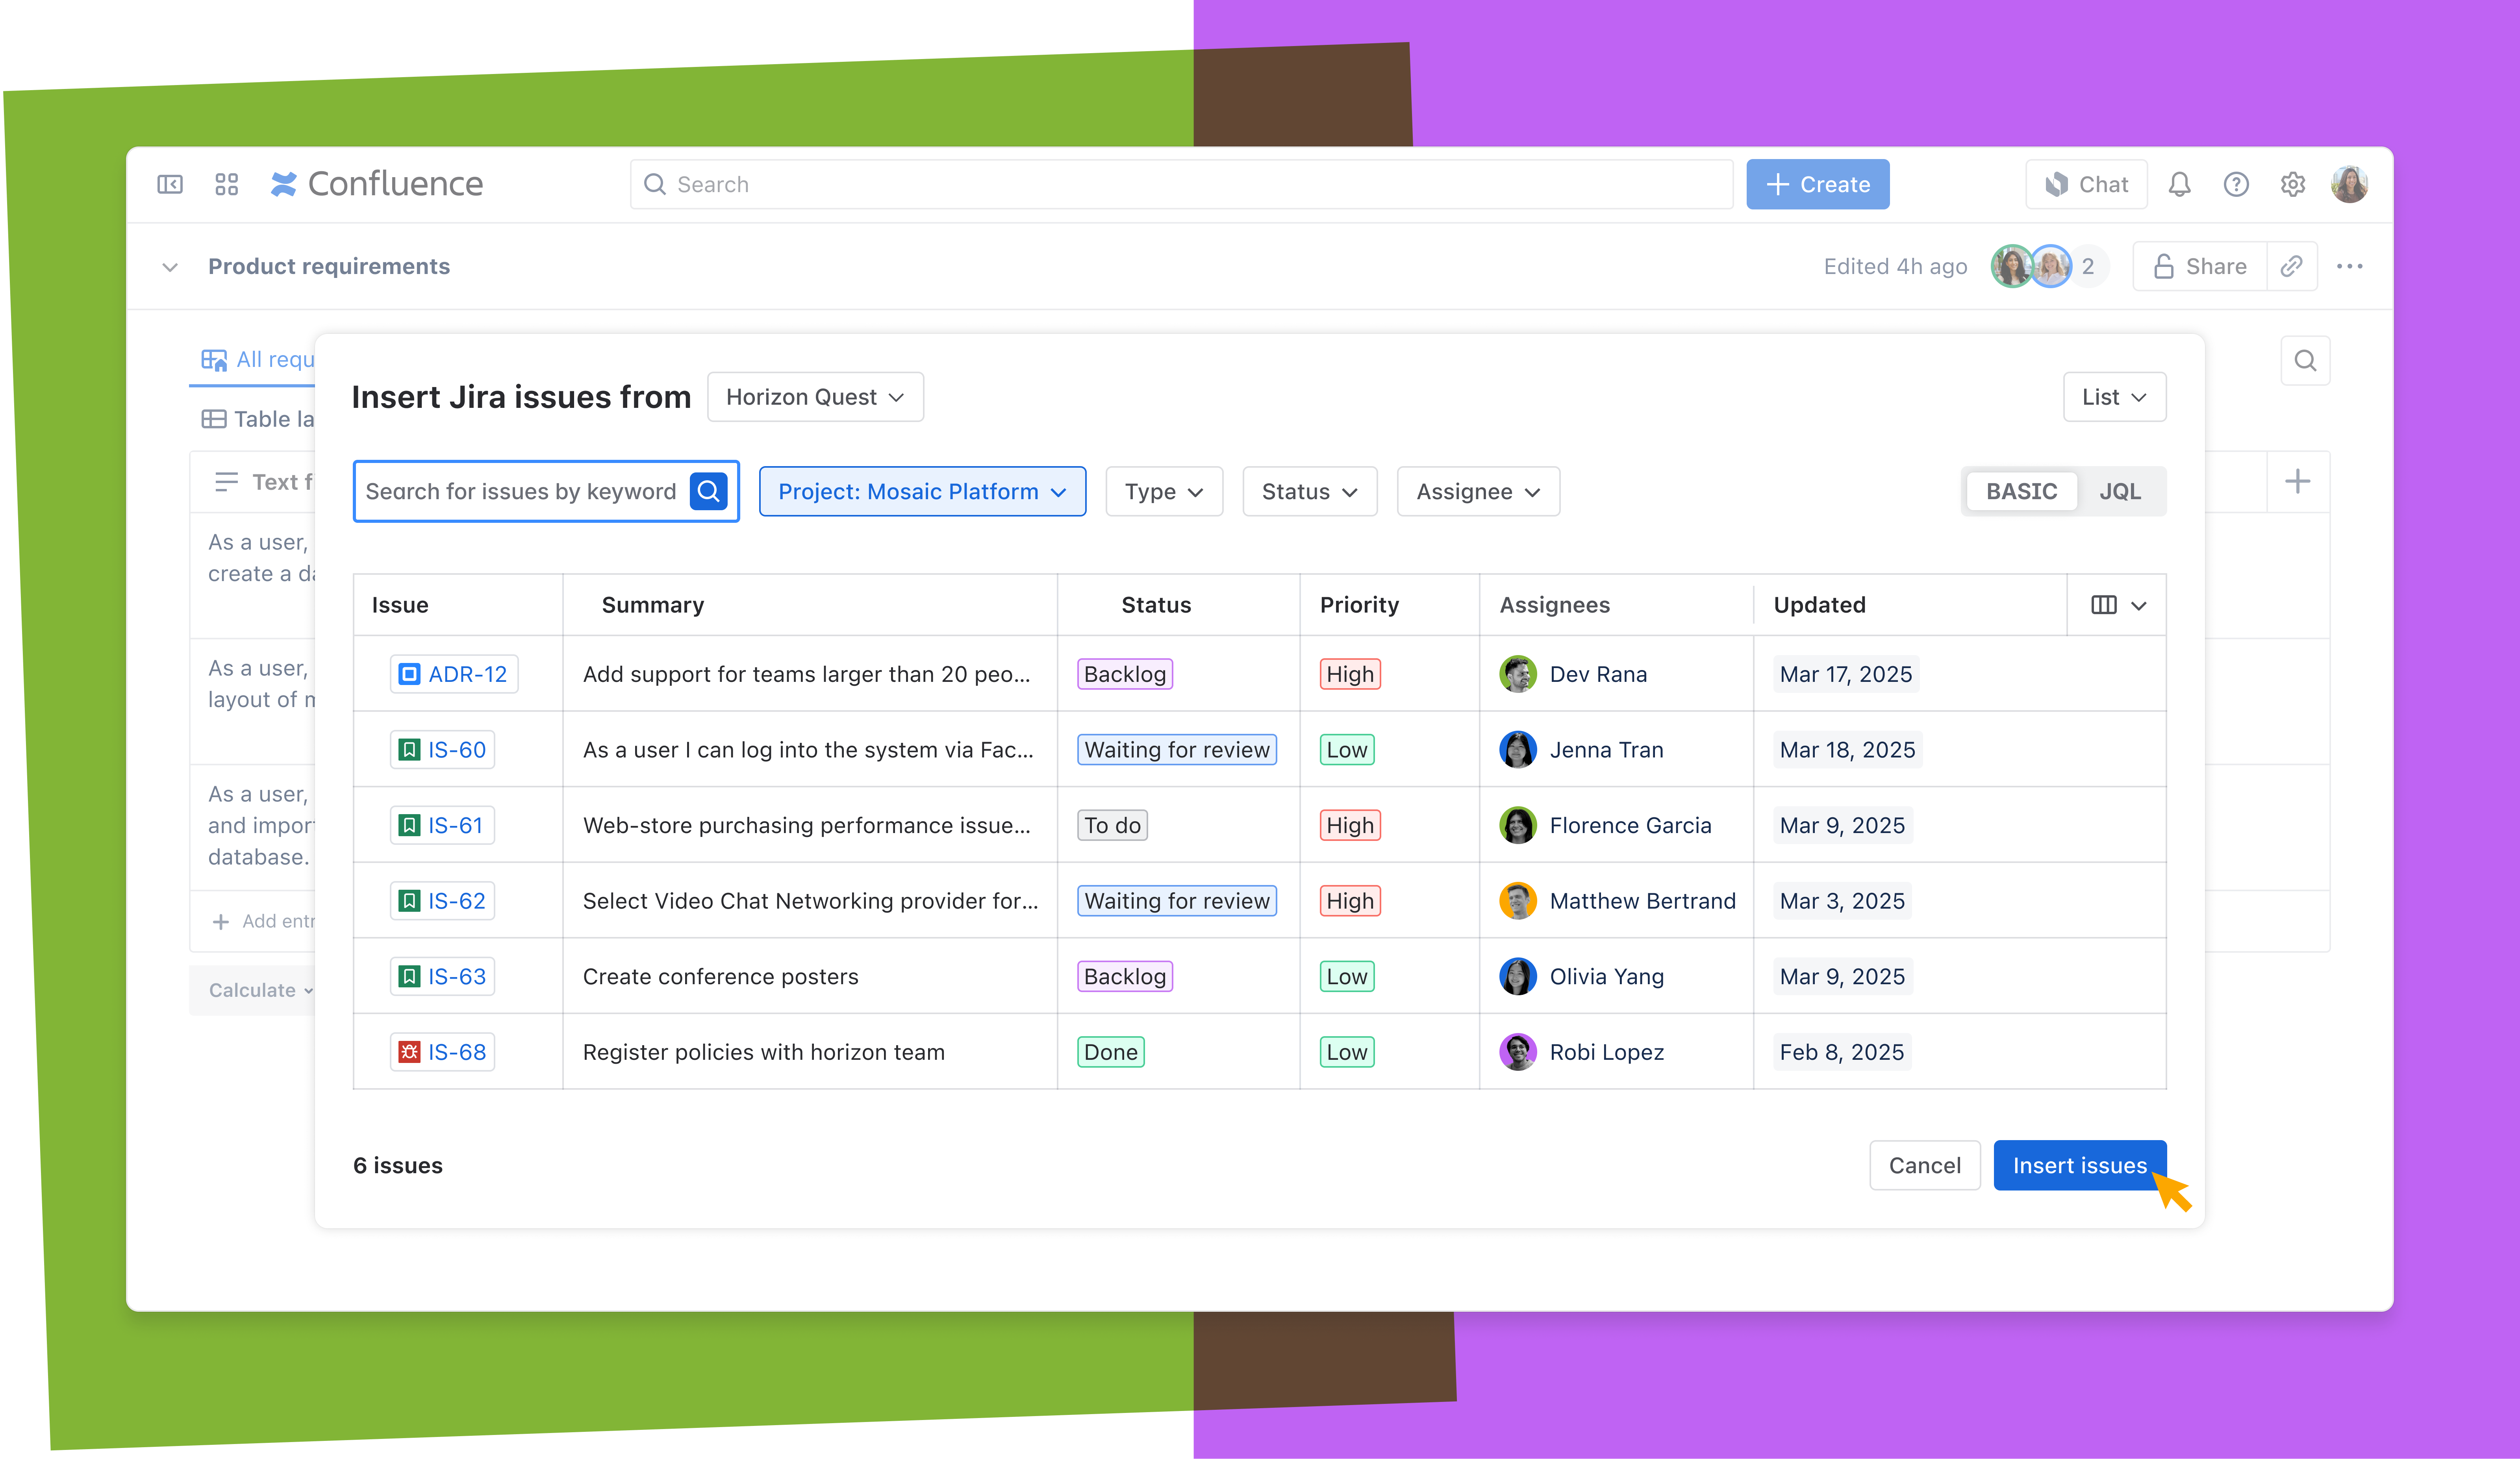Collapse the sidebar panel icon
2520x1459 pixels.
(170, 184)
